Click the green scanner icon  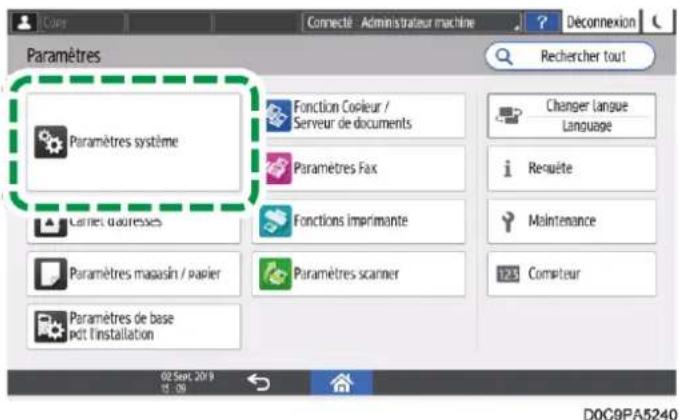tap(275, 274)
